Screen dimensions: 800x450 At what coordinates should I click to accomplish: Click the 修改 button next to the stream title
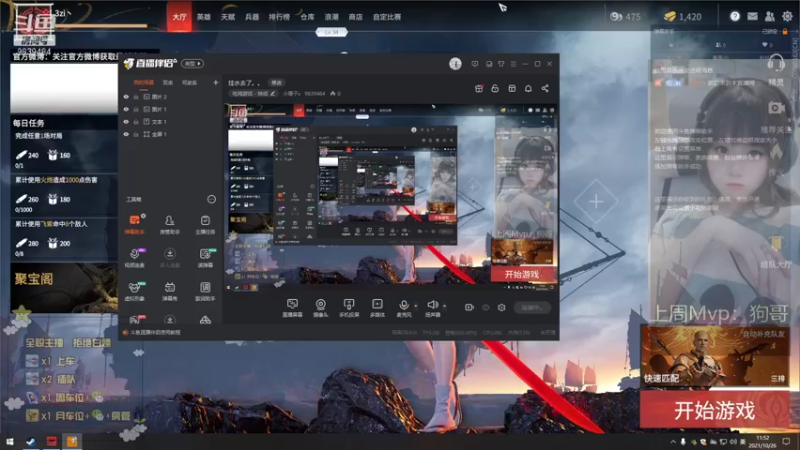277,83
